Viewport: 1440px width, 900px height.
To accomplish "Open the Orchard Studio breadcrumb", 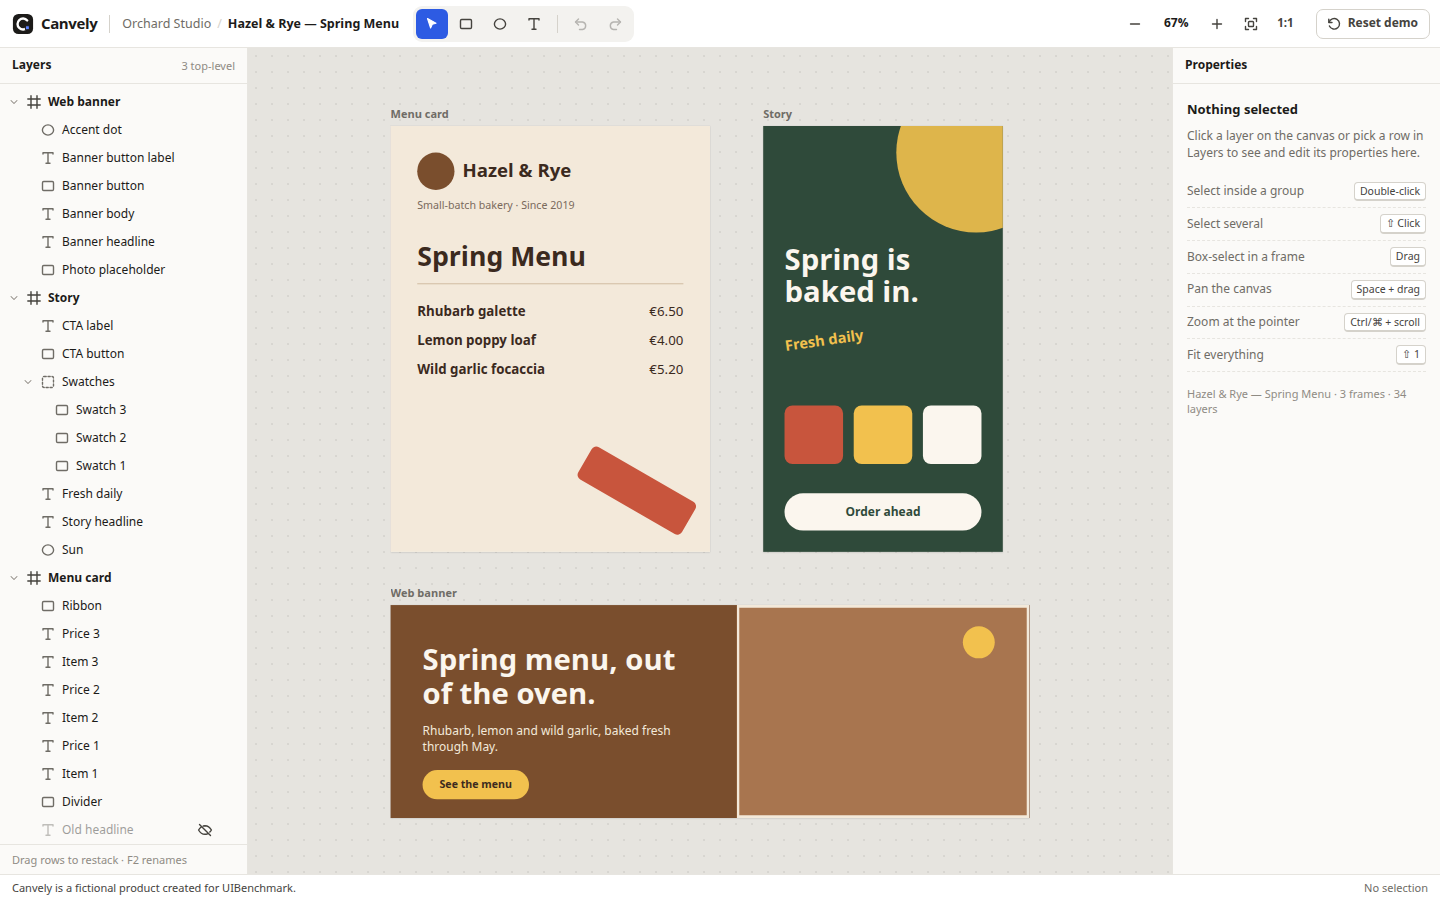I will [x=167, y=23].
